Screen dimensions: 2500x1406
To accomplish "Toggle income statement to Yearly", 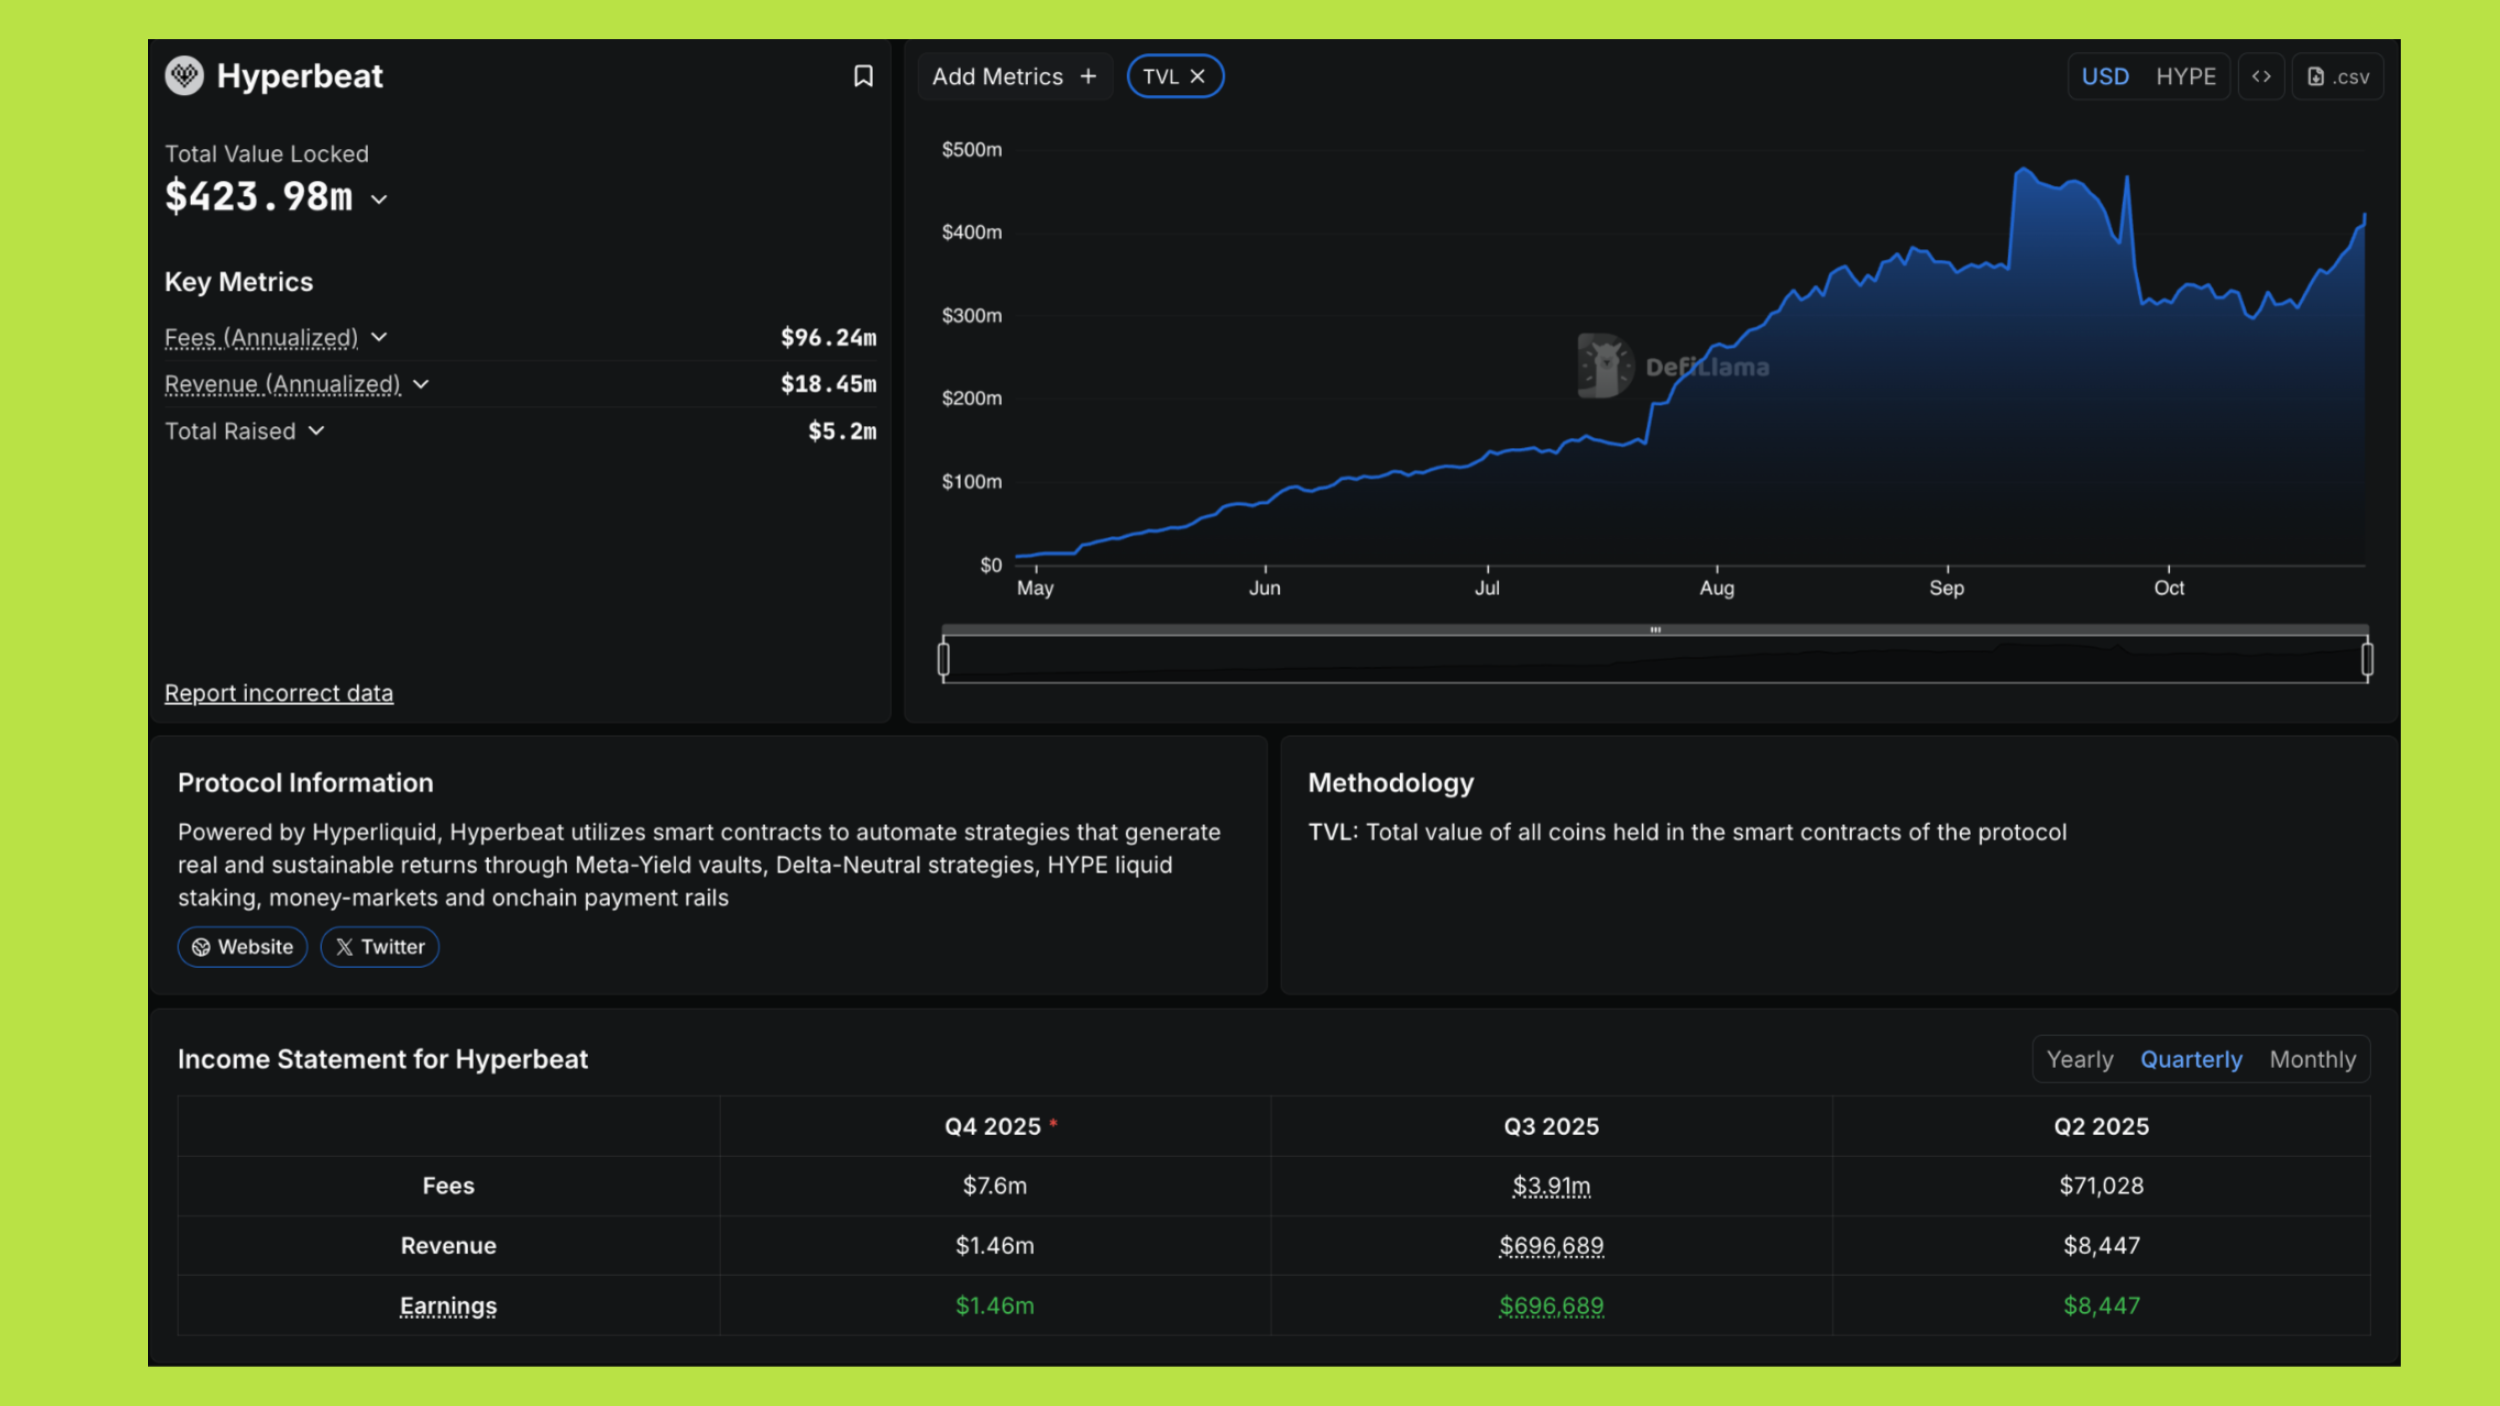I will (x=2079, y=1059).
